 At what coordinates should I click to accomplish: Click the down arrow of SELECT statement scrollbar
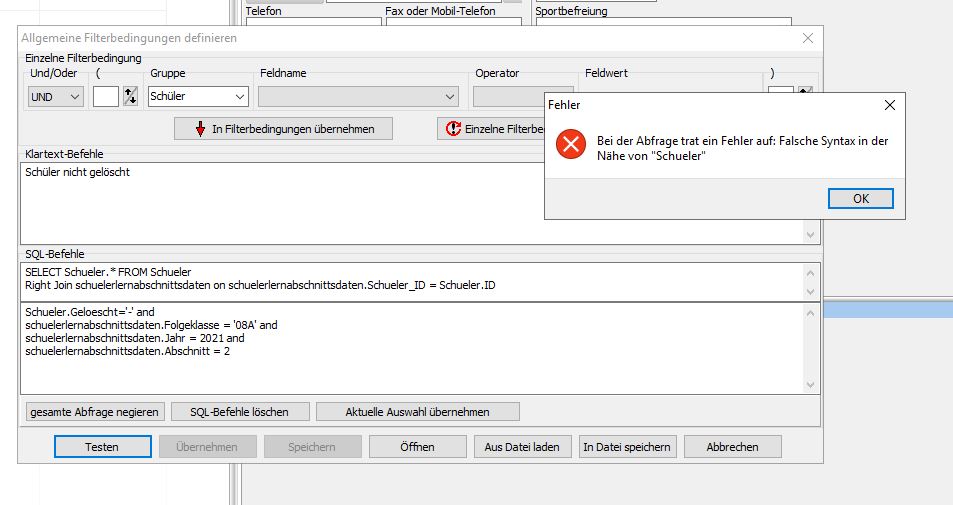pyautogui.click(x=810, y=292)
